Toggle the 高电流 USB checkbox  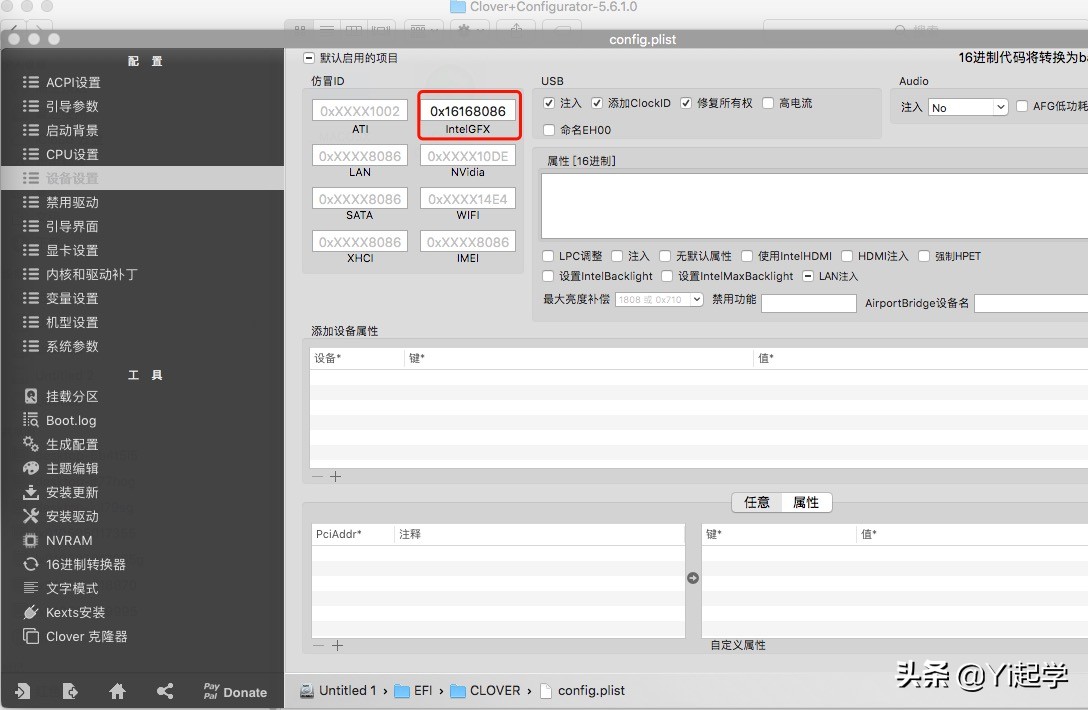pyautogui.click(x=768, y=103)
